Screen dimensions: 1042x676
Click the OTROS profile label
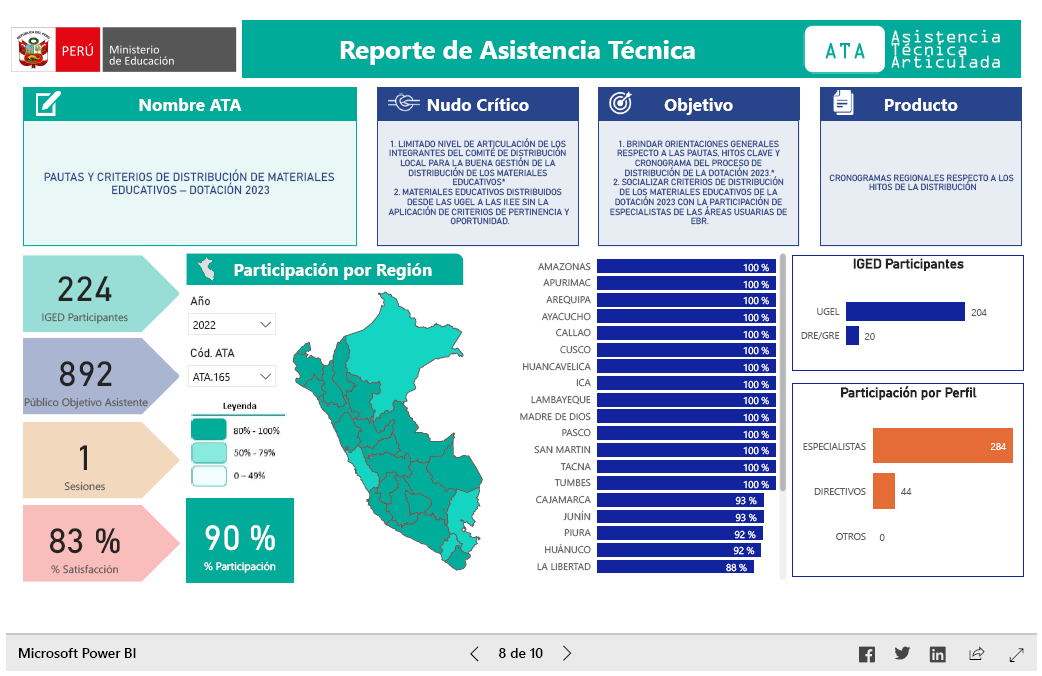point(851,536)
